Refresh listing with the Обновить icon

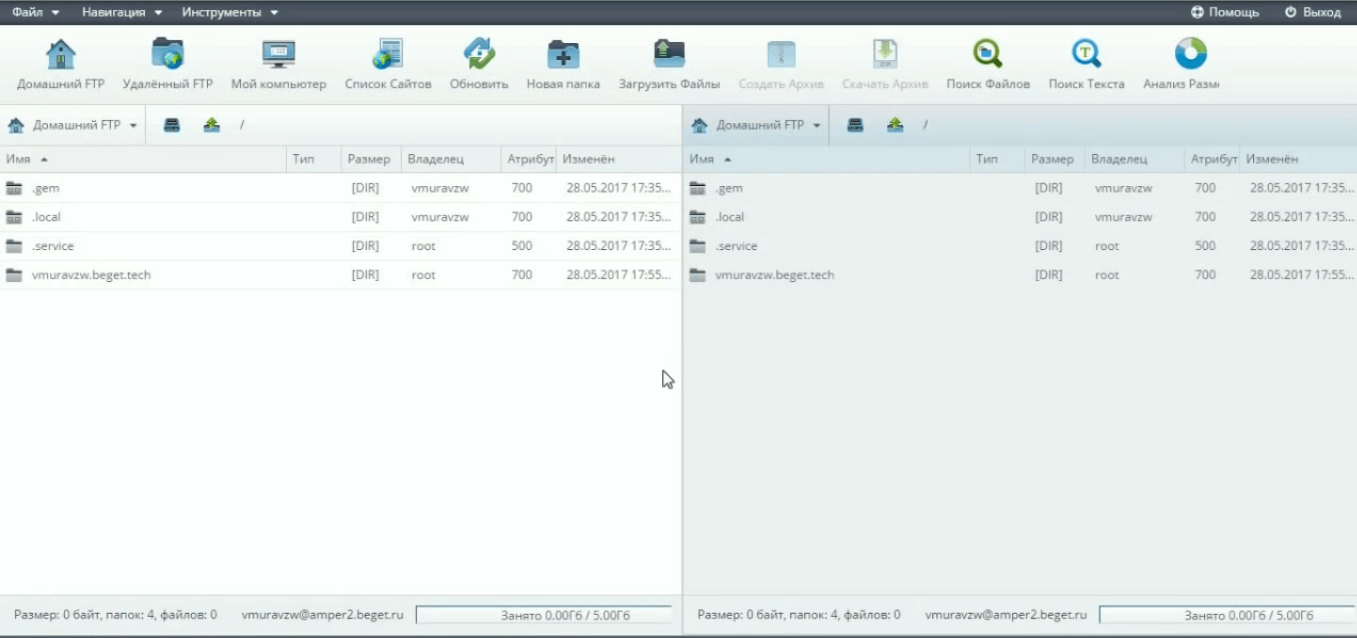[479, 54]
